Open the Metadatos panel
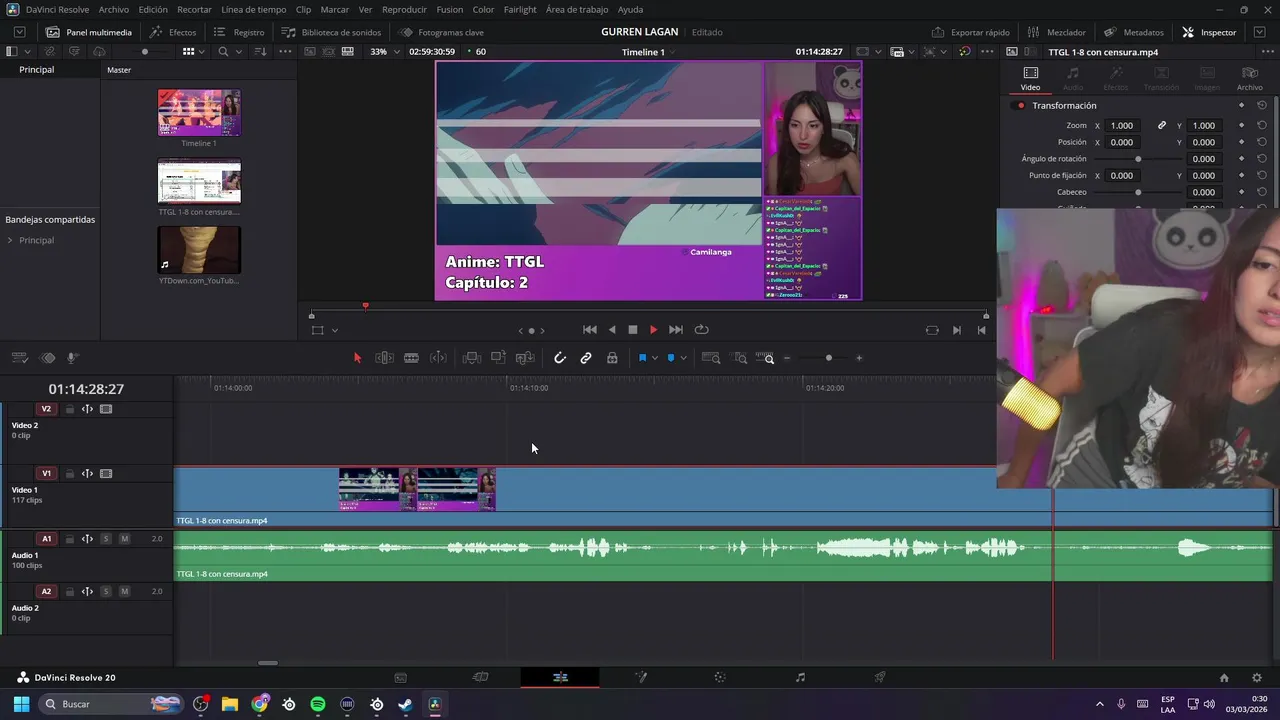 tap(1133, 32)
